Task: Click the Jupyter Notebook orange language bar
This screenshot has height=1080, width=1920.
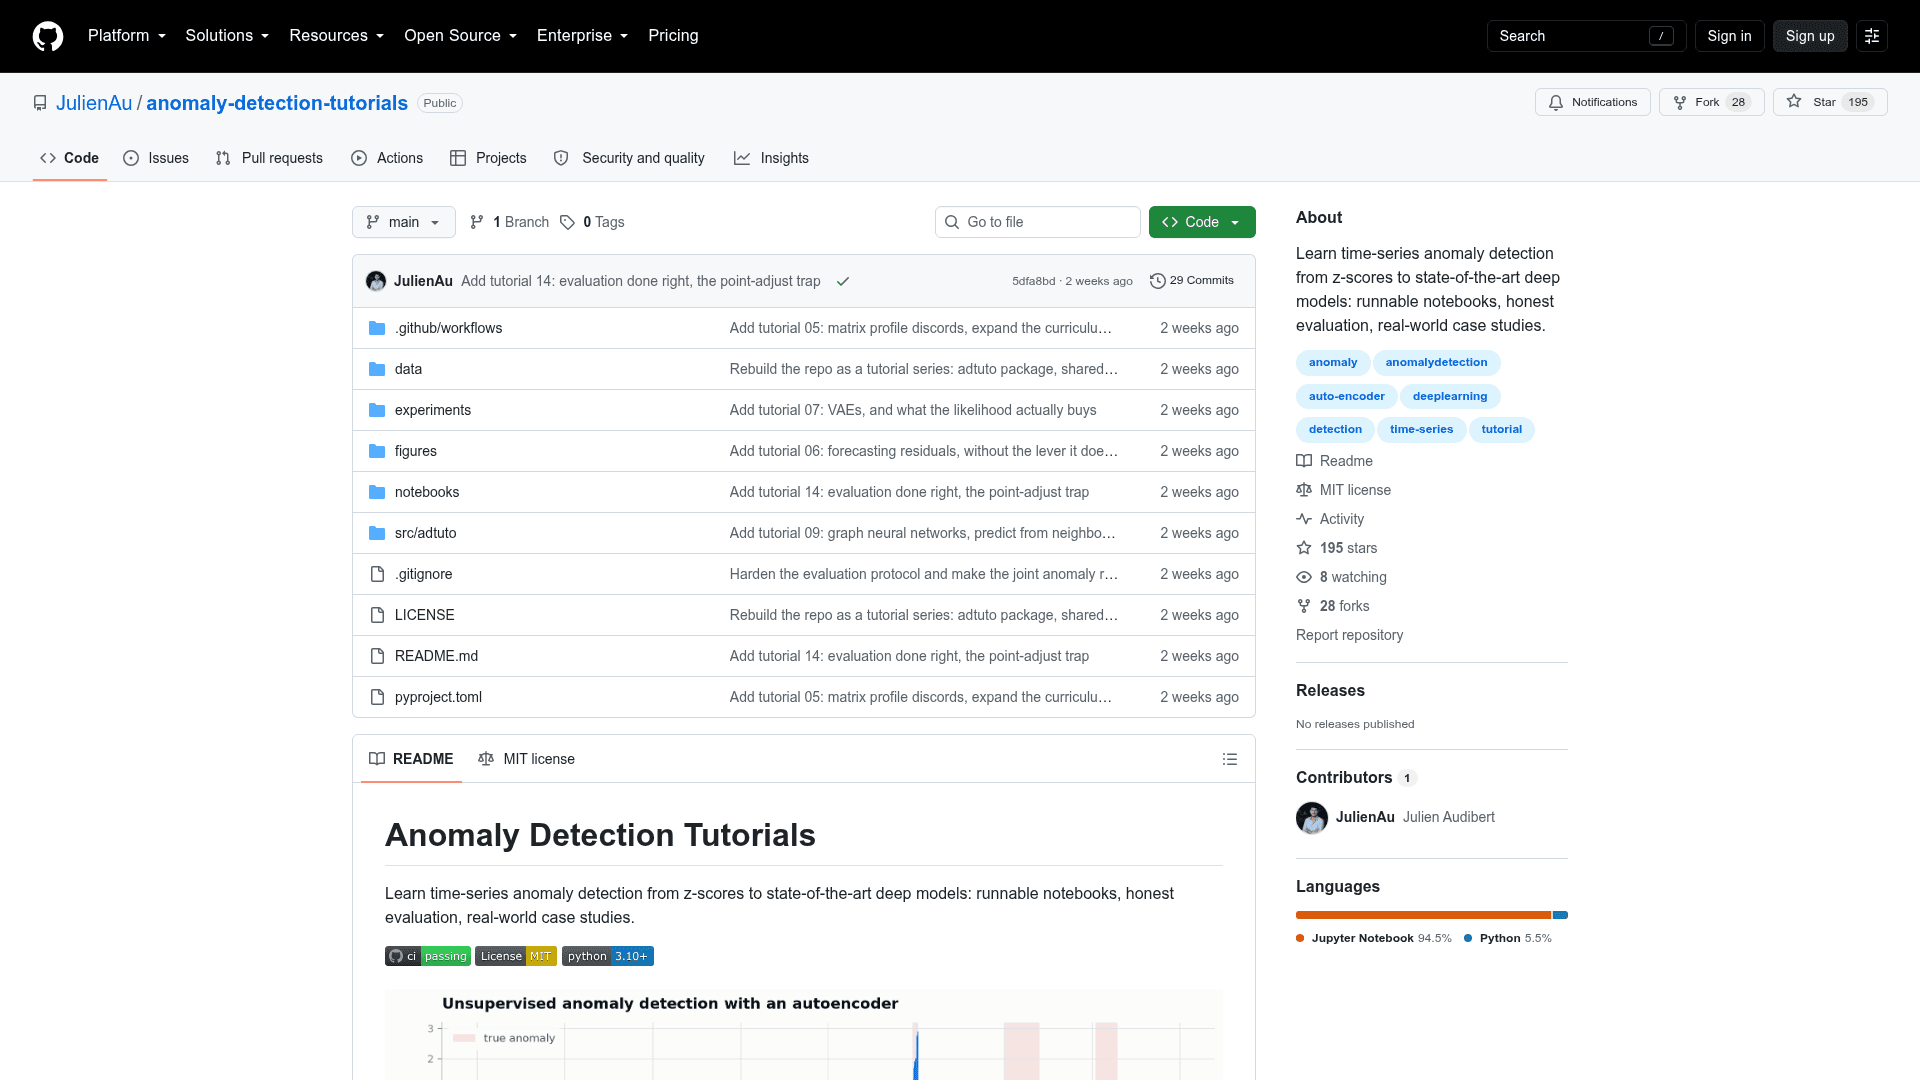Action: pos(1423,915)
